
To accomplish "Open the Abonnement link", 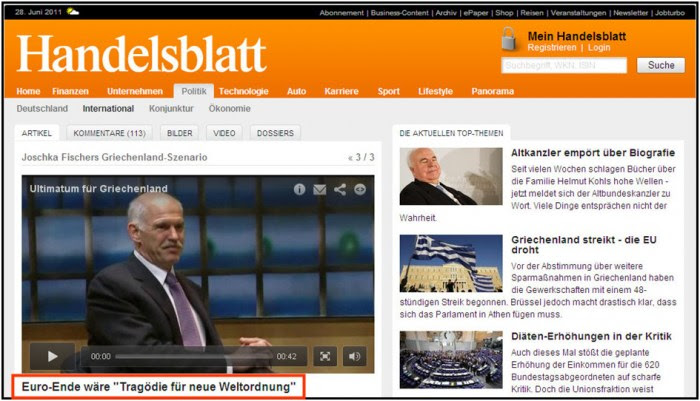I will (342, 13).
